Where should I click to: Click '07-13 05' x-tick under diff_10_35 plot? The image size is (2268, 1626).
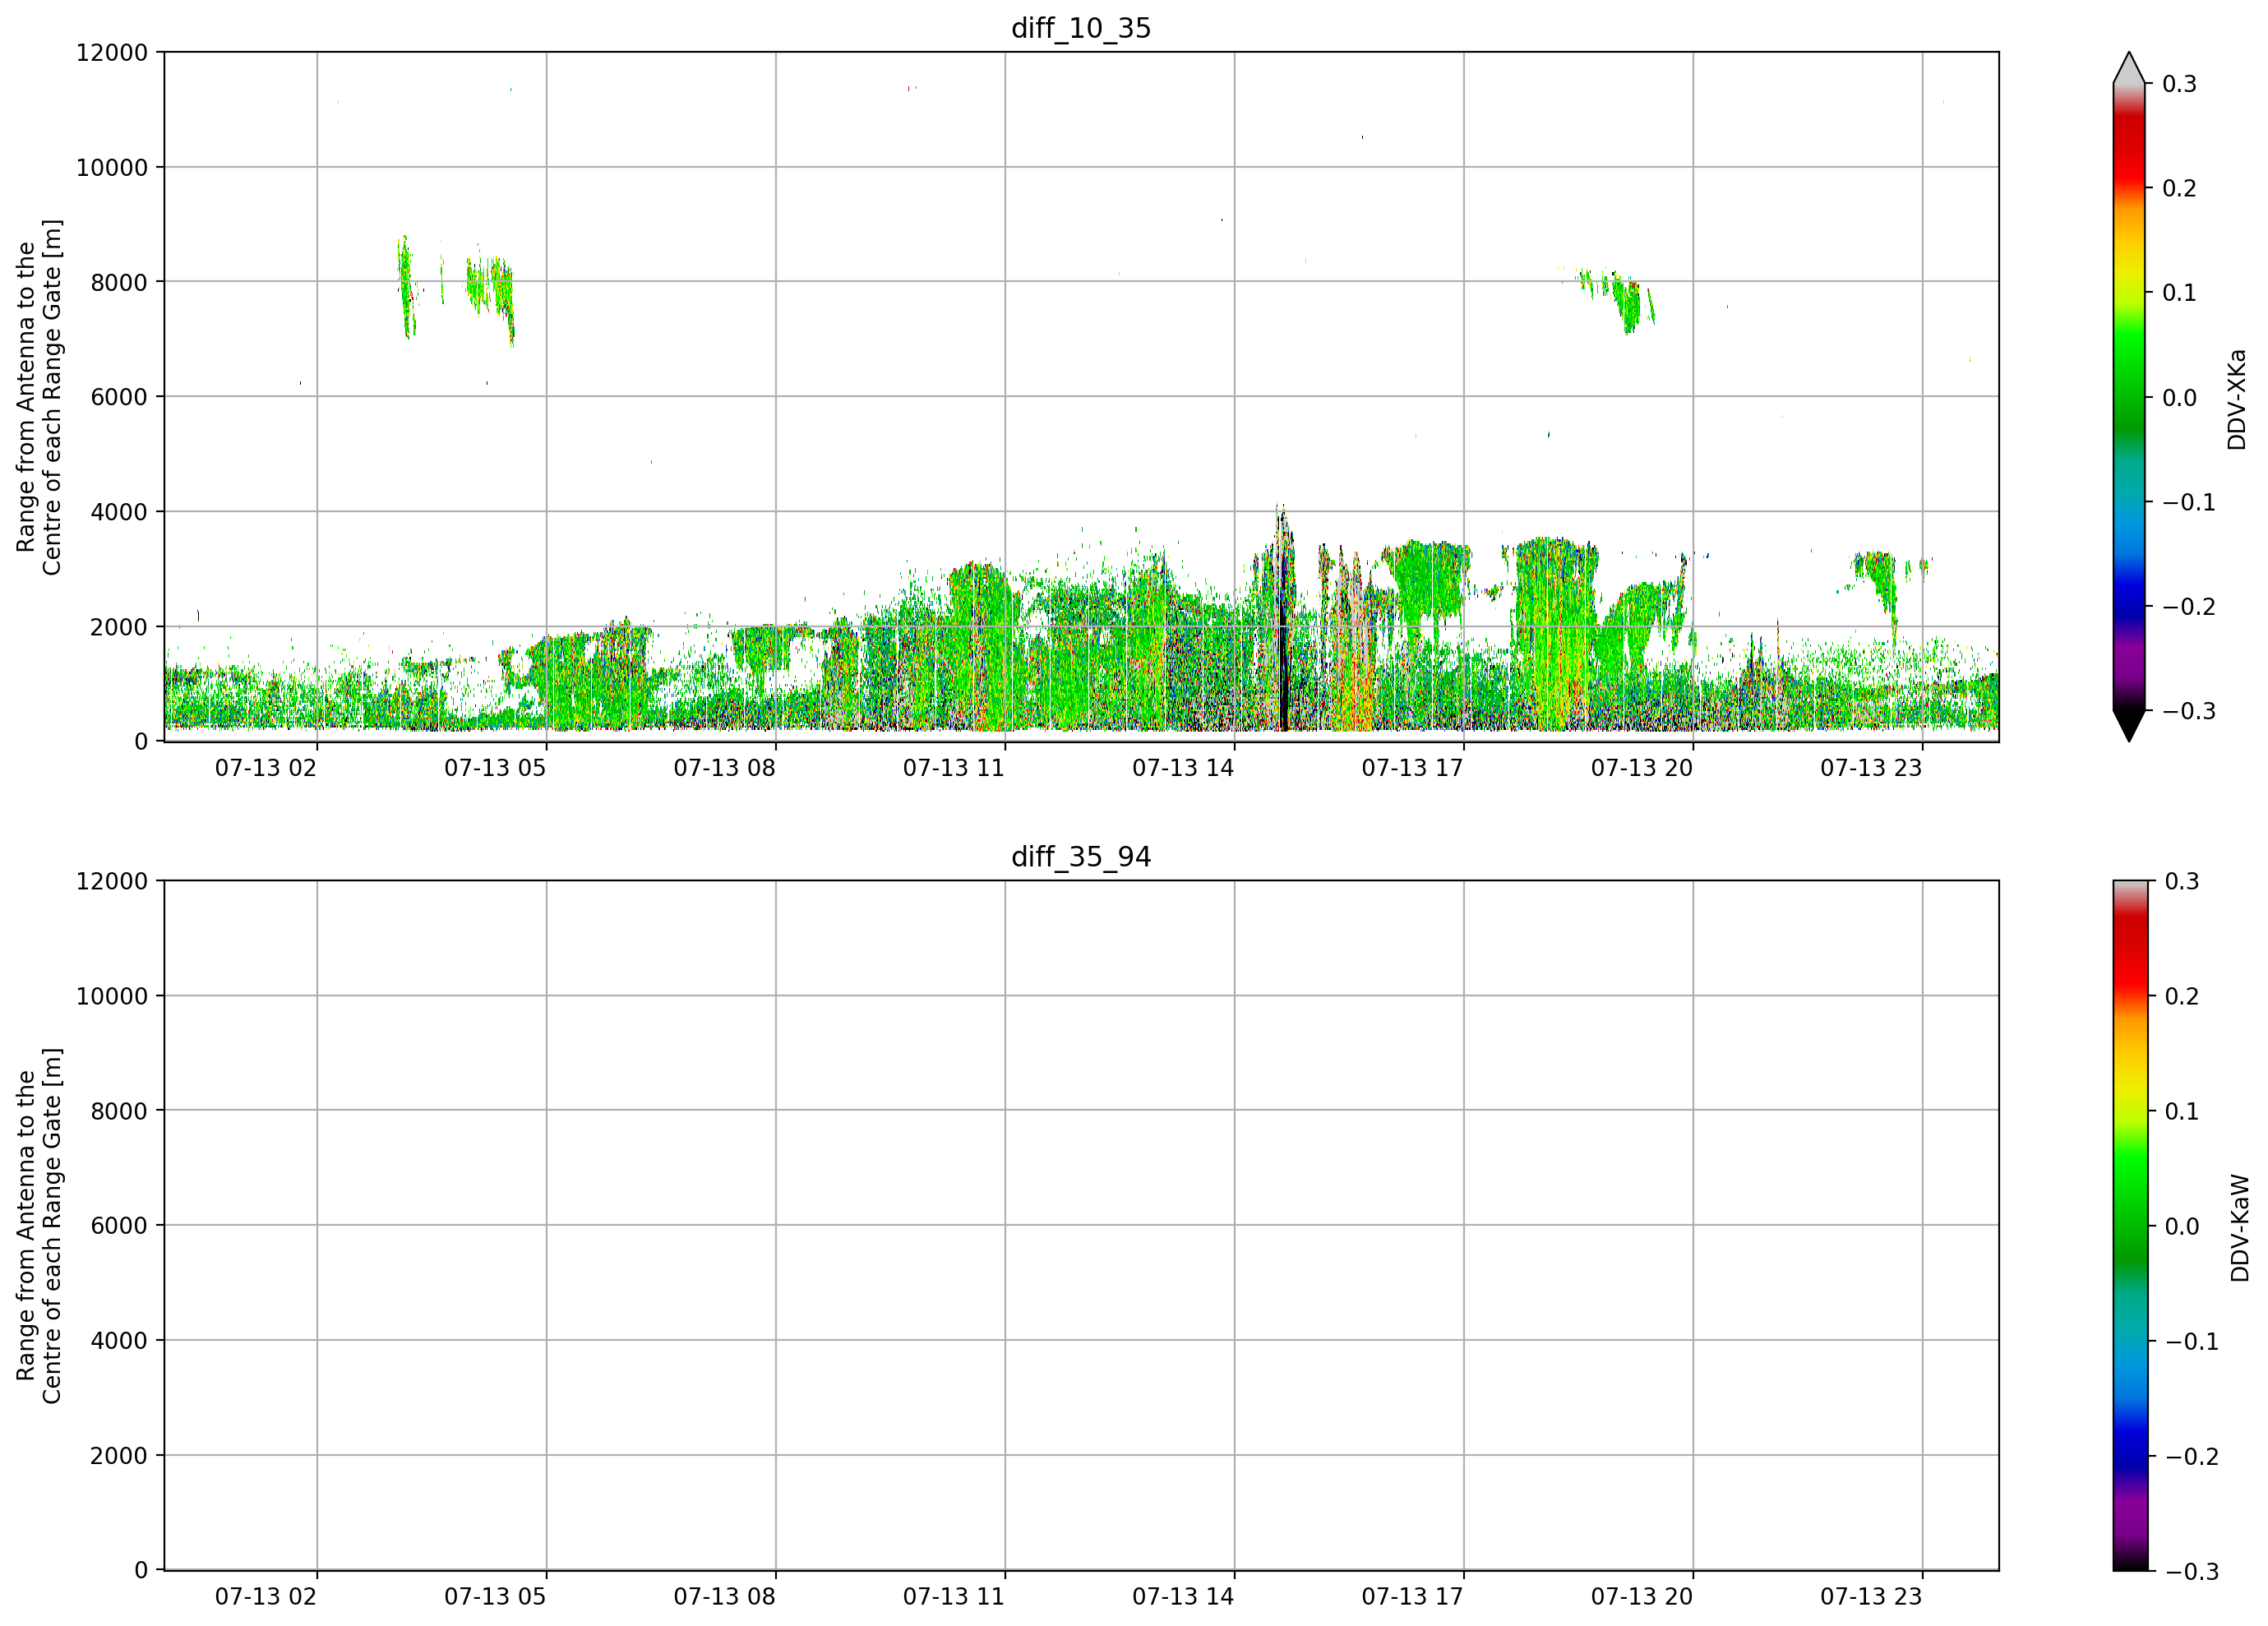(x=495, y=768)
